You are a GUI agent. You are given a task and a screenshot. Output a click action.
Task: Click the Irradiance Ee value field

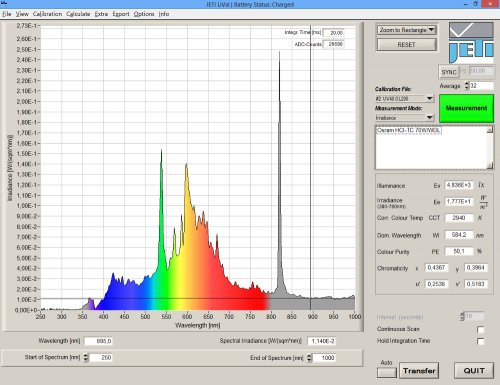coord(459,201)
